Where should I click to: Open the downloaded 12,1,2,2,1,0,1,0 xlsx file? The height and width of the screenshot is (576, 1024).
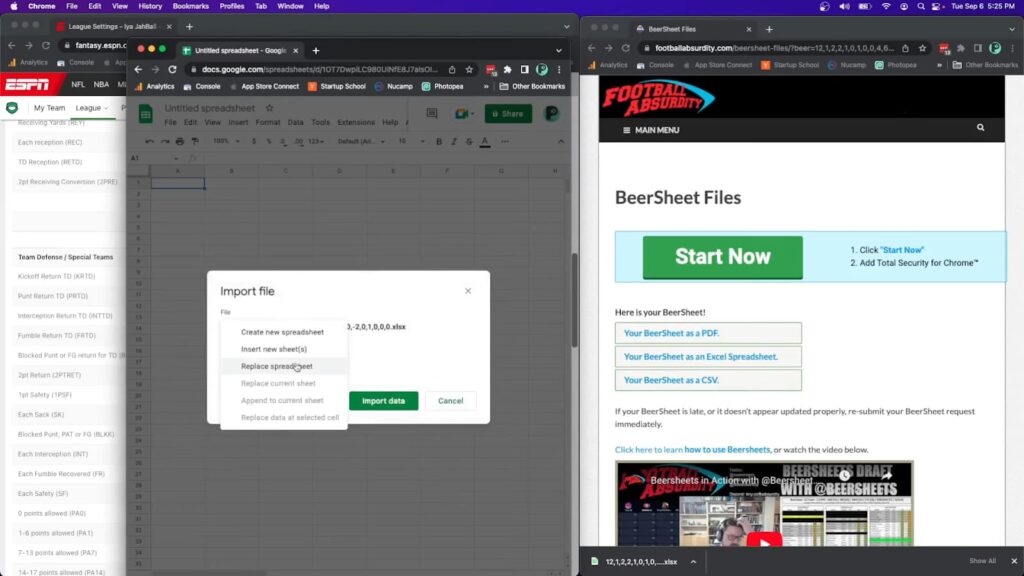[634, 562]
